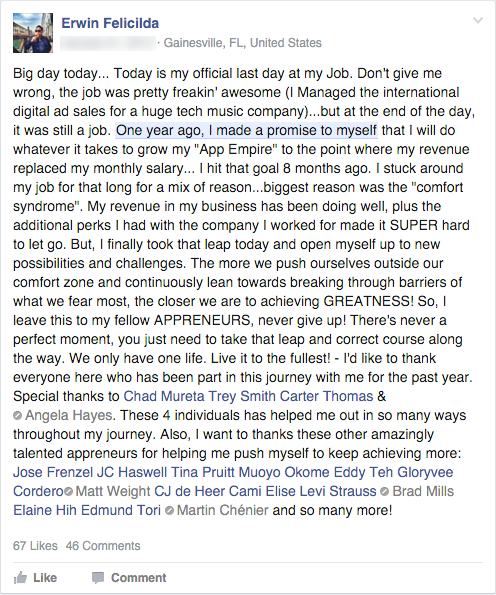This screenshot has width=496, height=595.
Task: Click the icon beside Matt Weight
Action: coord(68,491)
